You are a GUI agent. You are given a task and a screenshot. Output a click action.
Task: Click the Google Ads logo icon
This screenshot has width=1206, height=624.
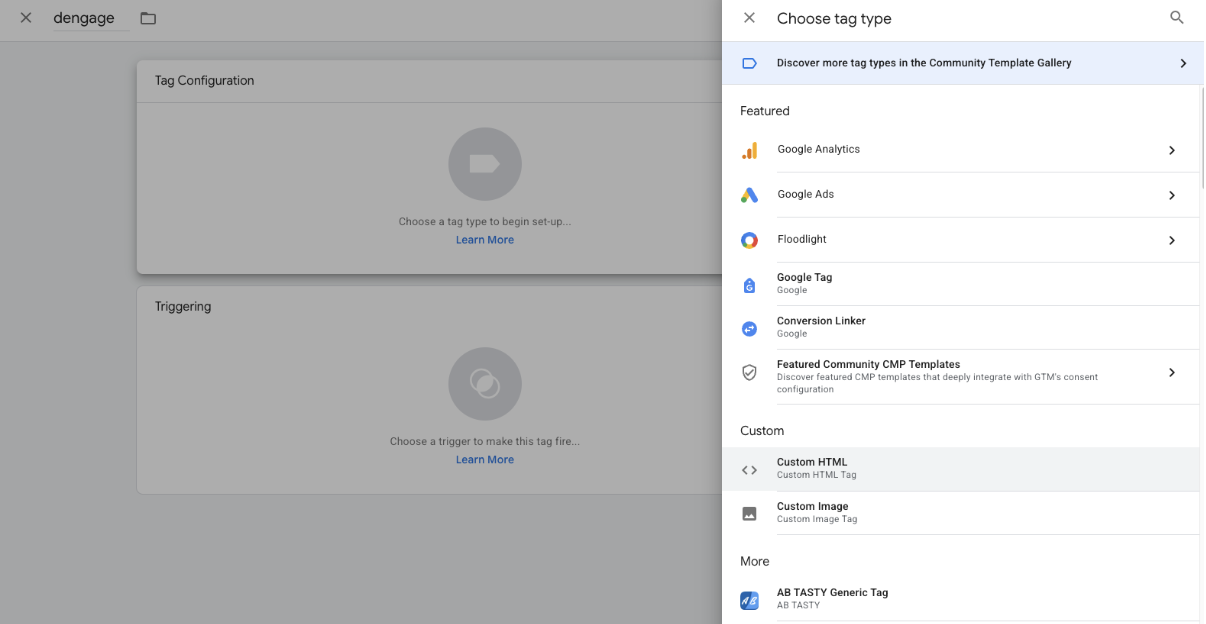pyautogui.click(x=749, y=195)
